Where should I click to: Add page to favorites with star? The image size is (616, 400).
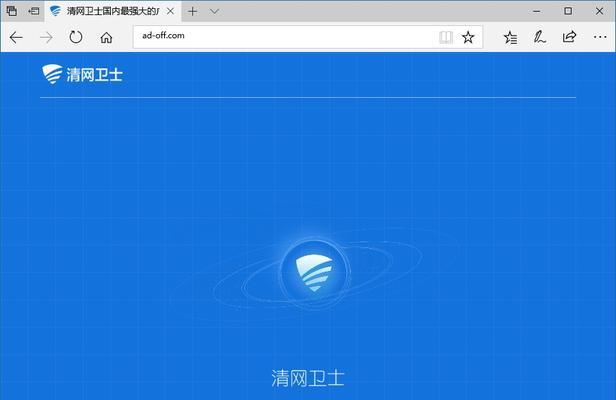pyautogui.click(x=468, y=37)
